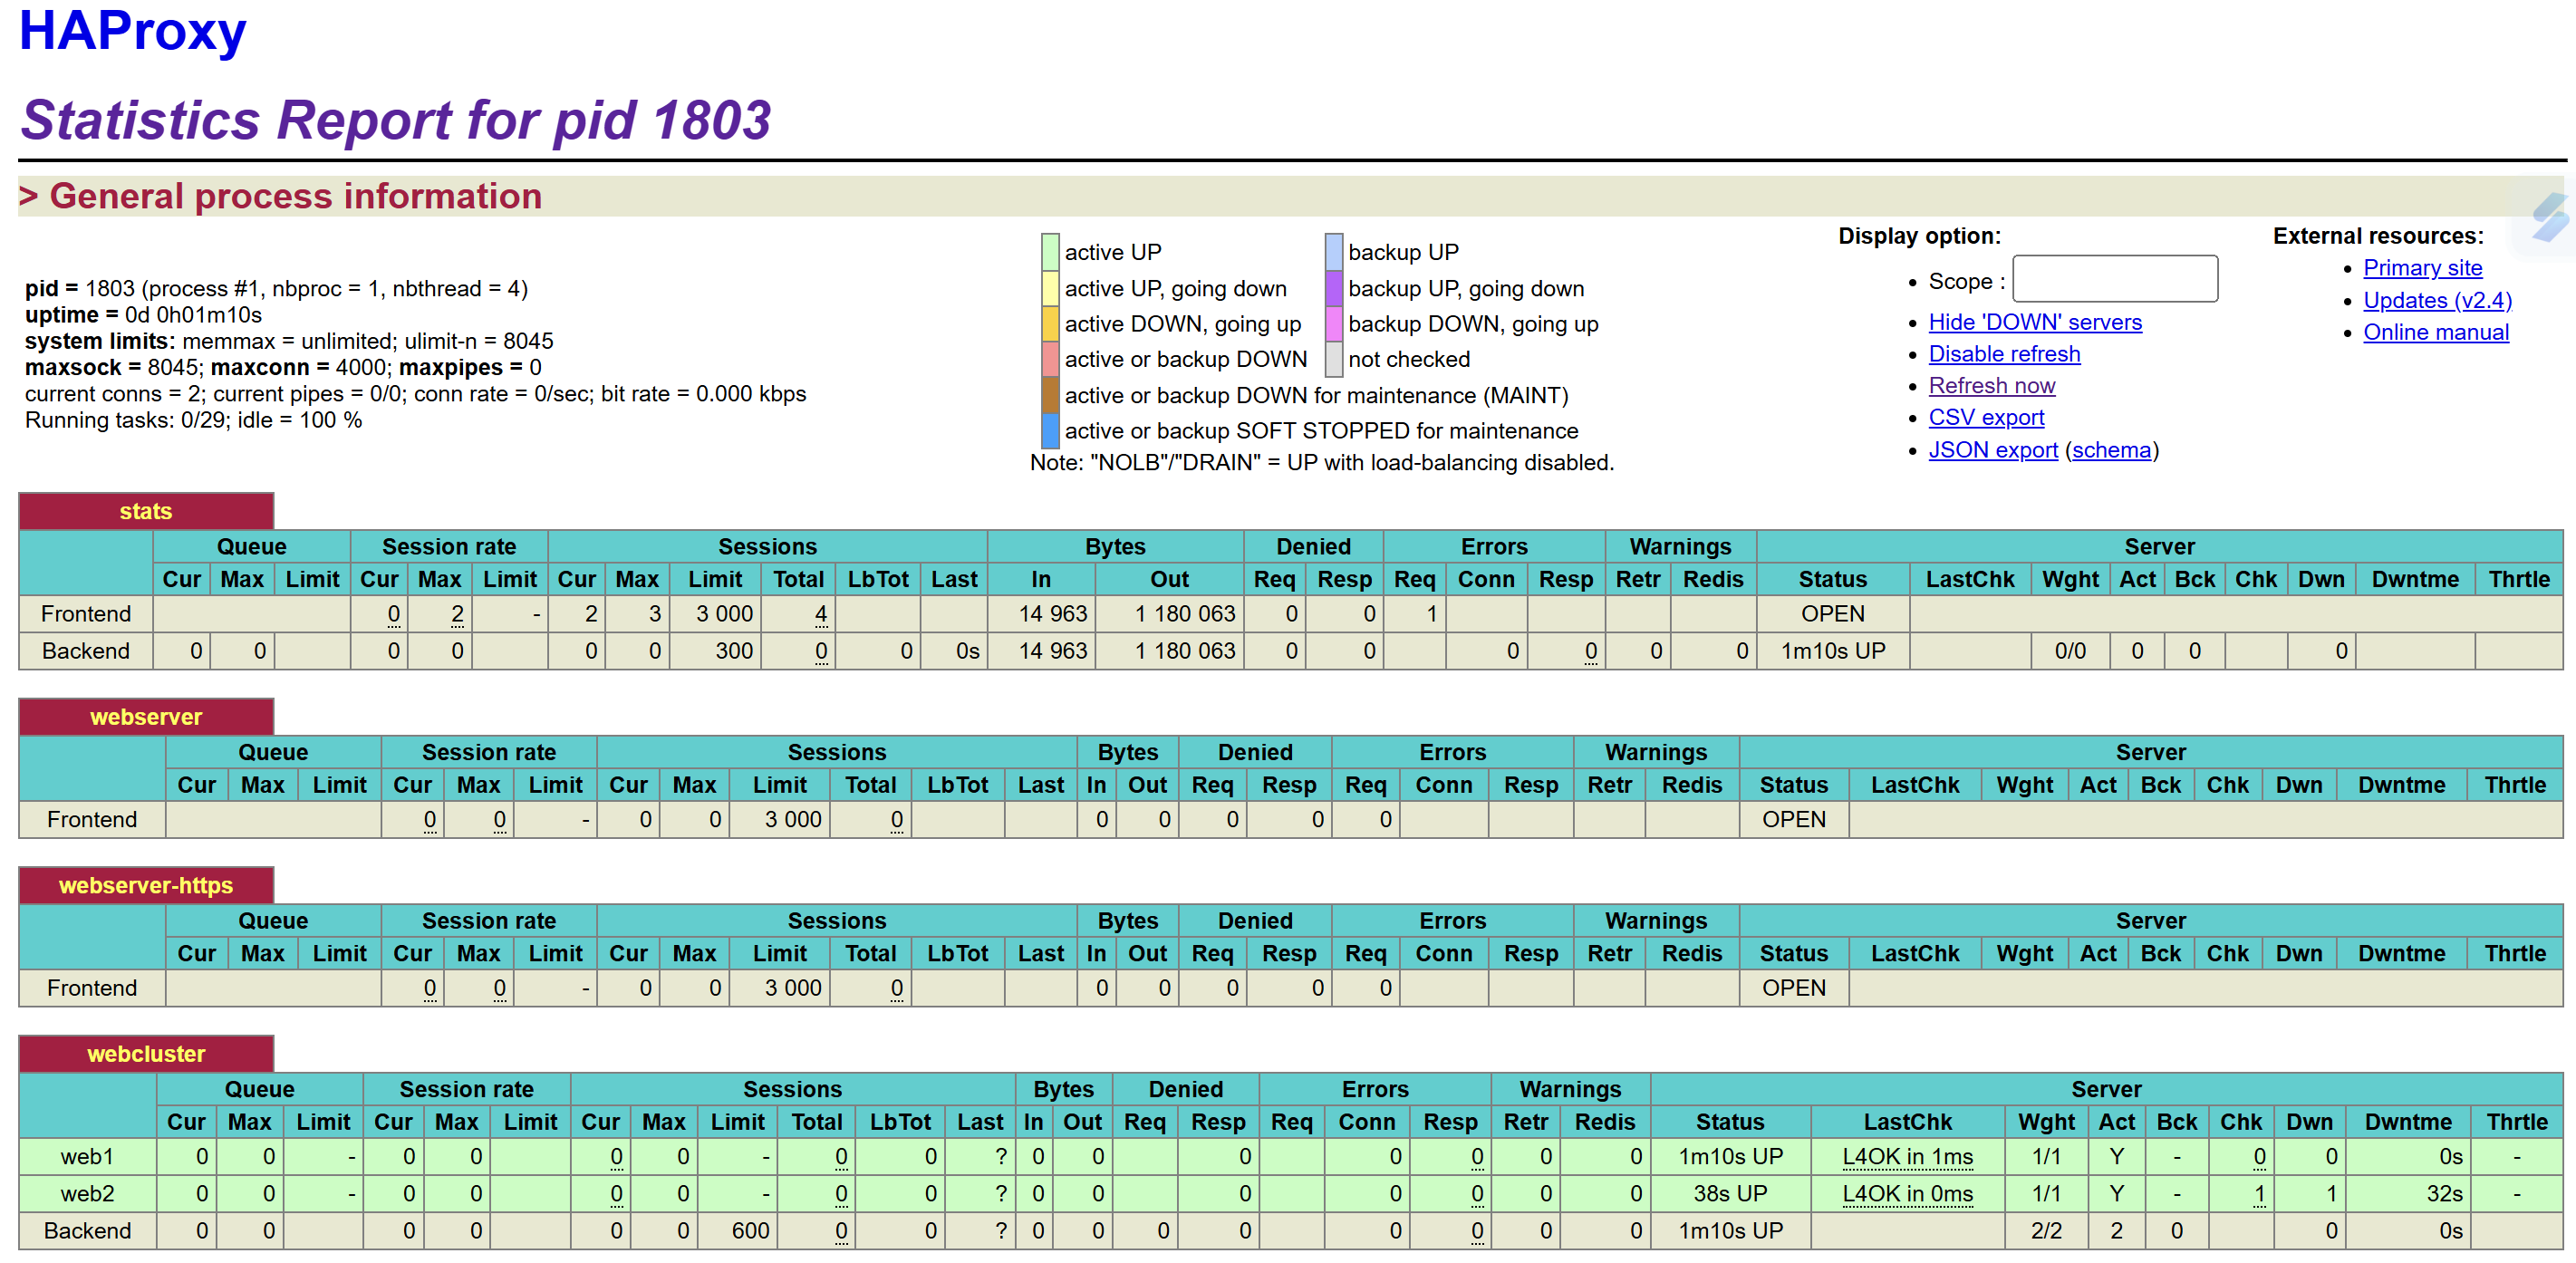Click webcluster Backend weight '2/2'

(x=2046, y=1231)
